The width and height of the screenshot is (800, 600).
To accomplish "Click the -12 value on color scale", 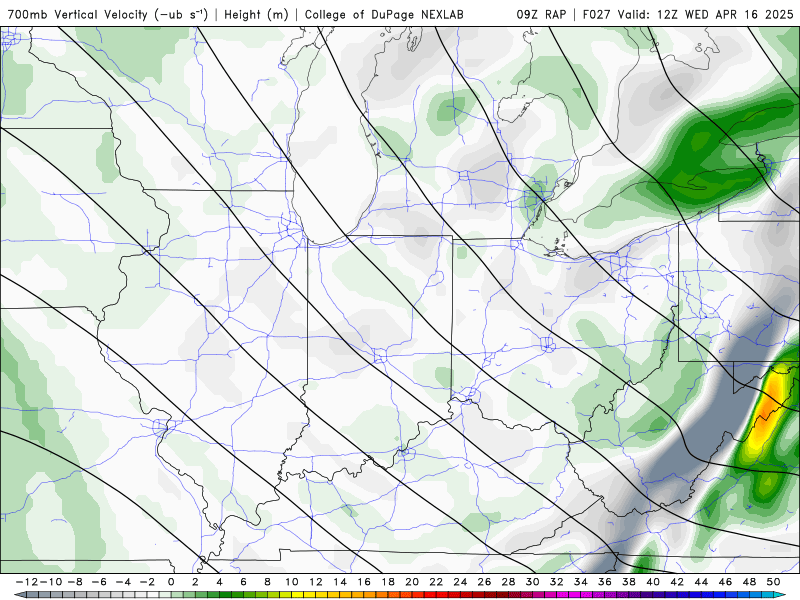I will [x=27, y=582].
